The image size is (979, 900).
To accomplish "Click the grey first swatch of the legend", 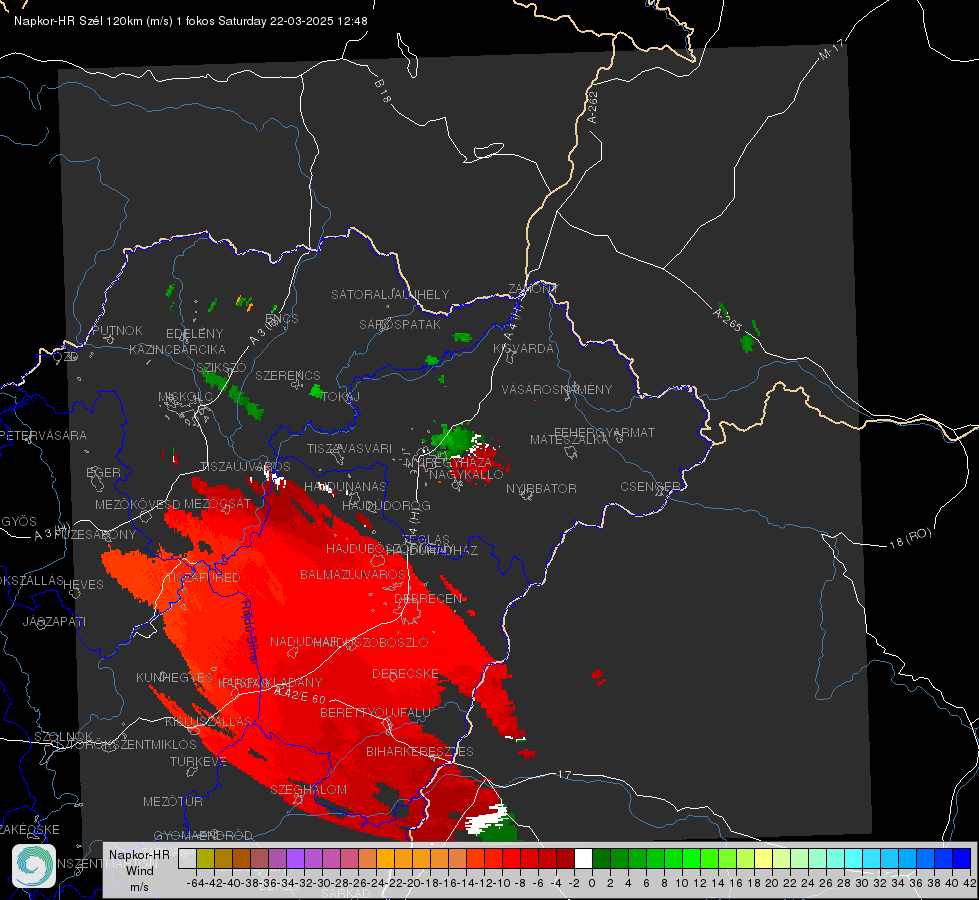I will (x=187, y=858).
